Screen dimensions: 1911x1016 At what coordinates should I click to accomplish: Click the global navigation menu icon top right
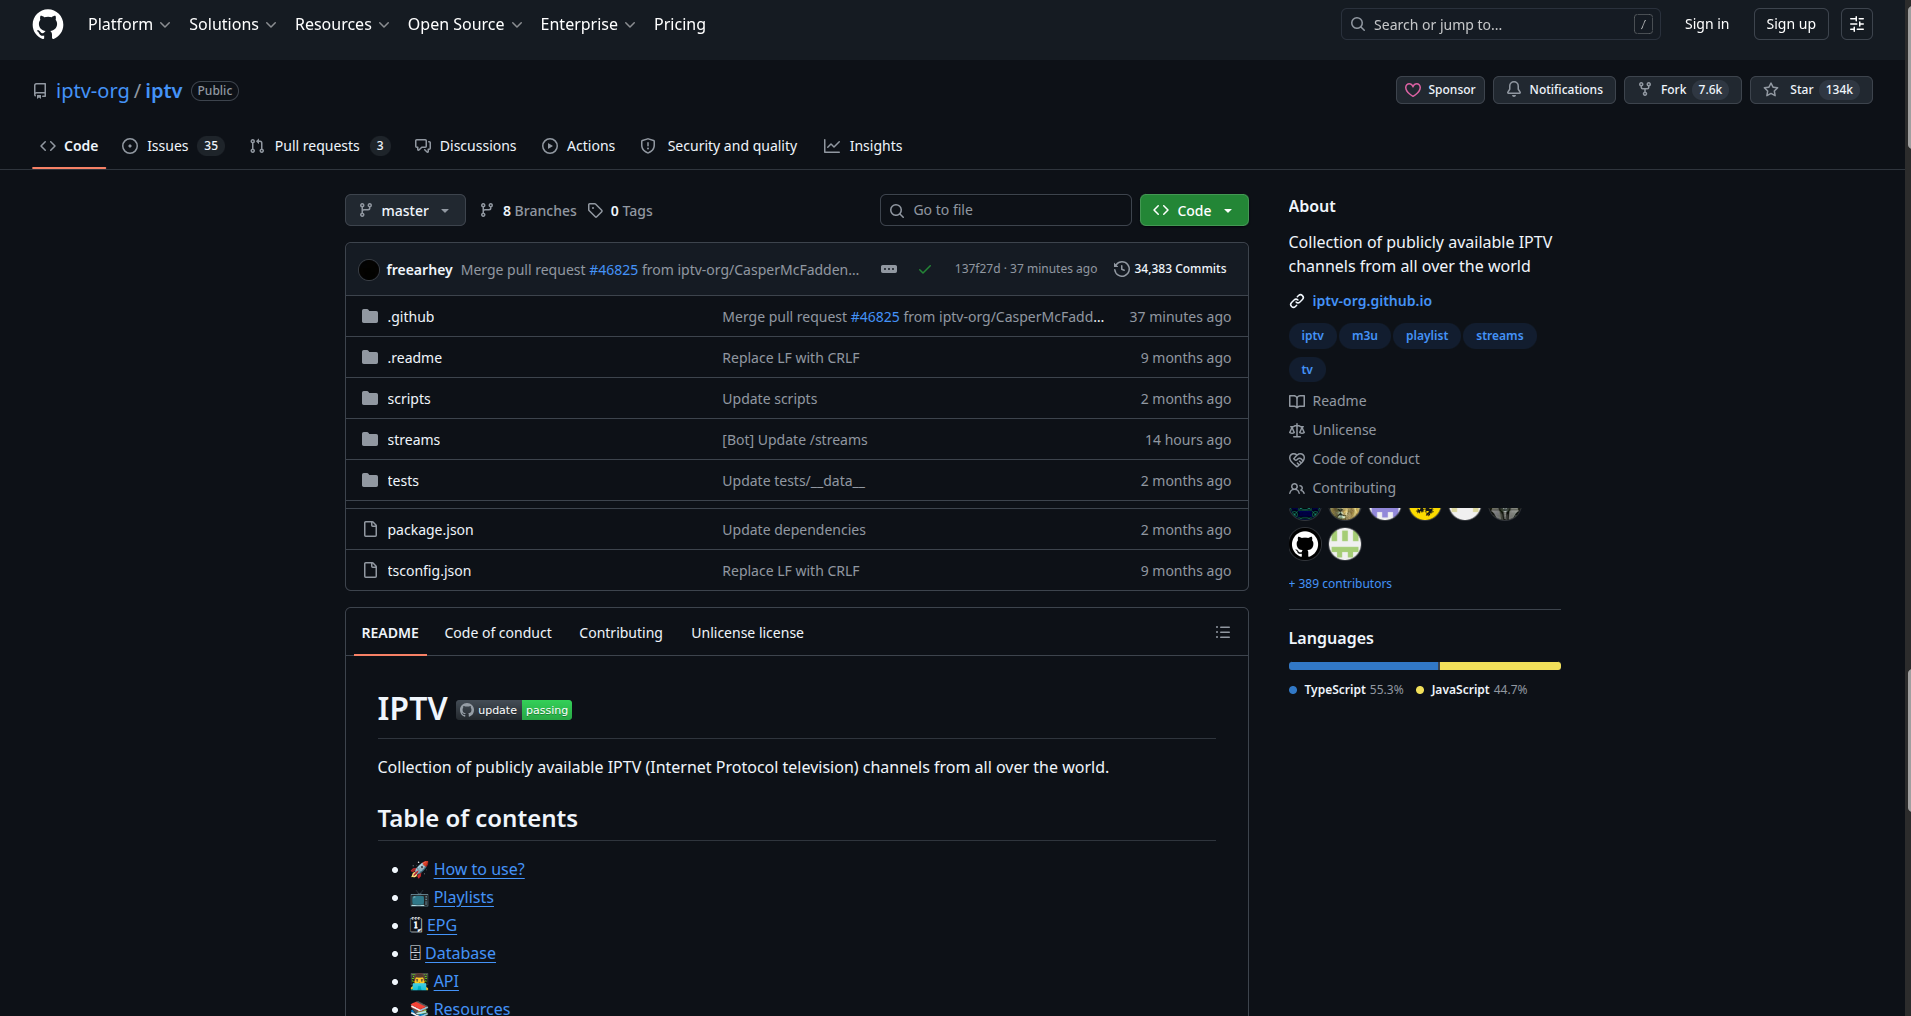coord(1856,24)
